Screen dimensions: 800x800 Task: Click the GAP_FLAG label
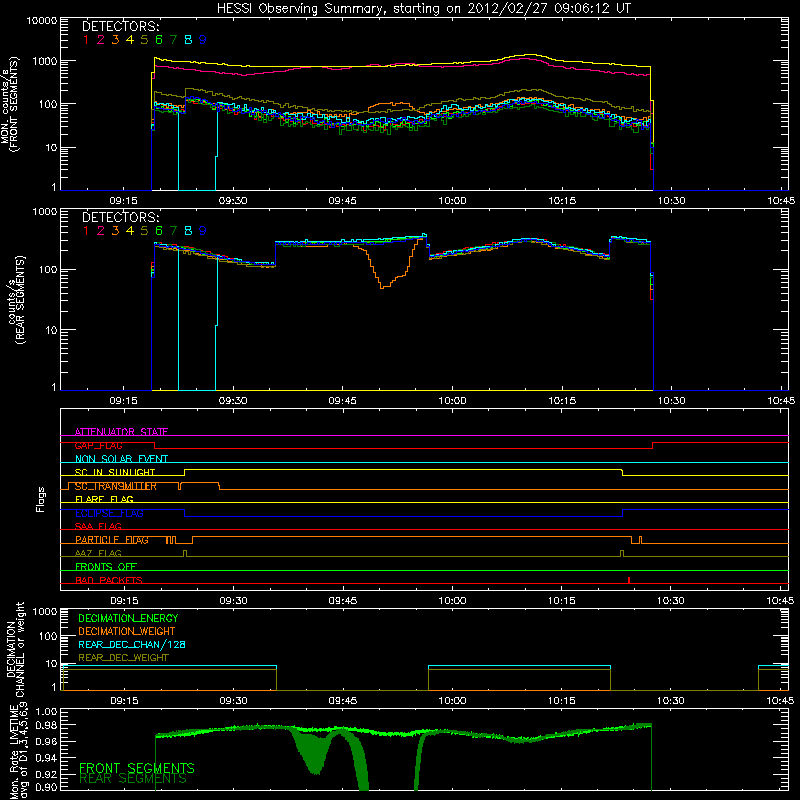[98, 445]
